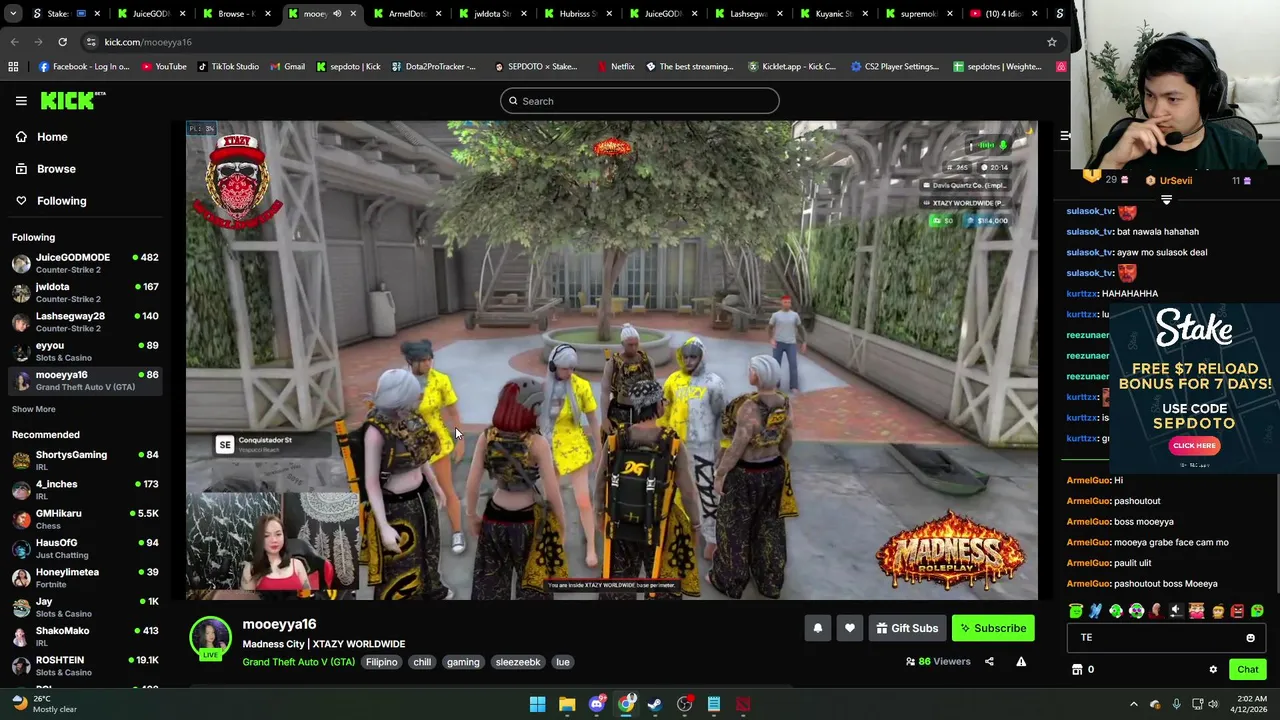Click the notification bell under the stream
The width and height of the screenshot is (1280, 720).
pyautogui.click(x=817, y=628)
